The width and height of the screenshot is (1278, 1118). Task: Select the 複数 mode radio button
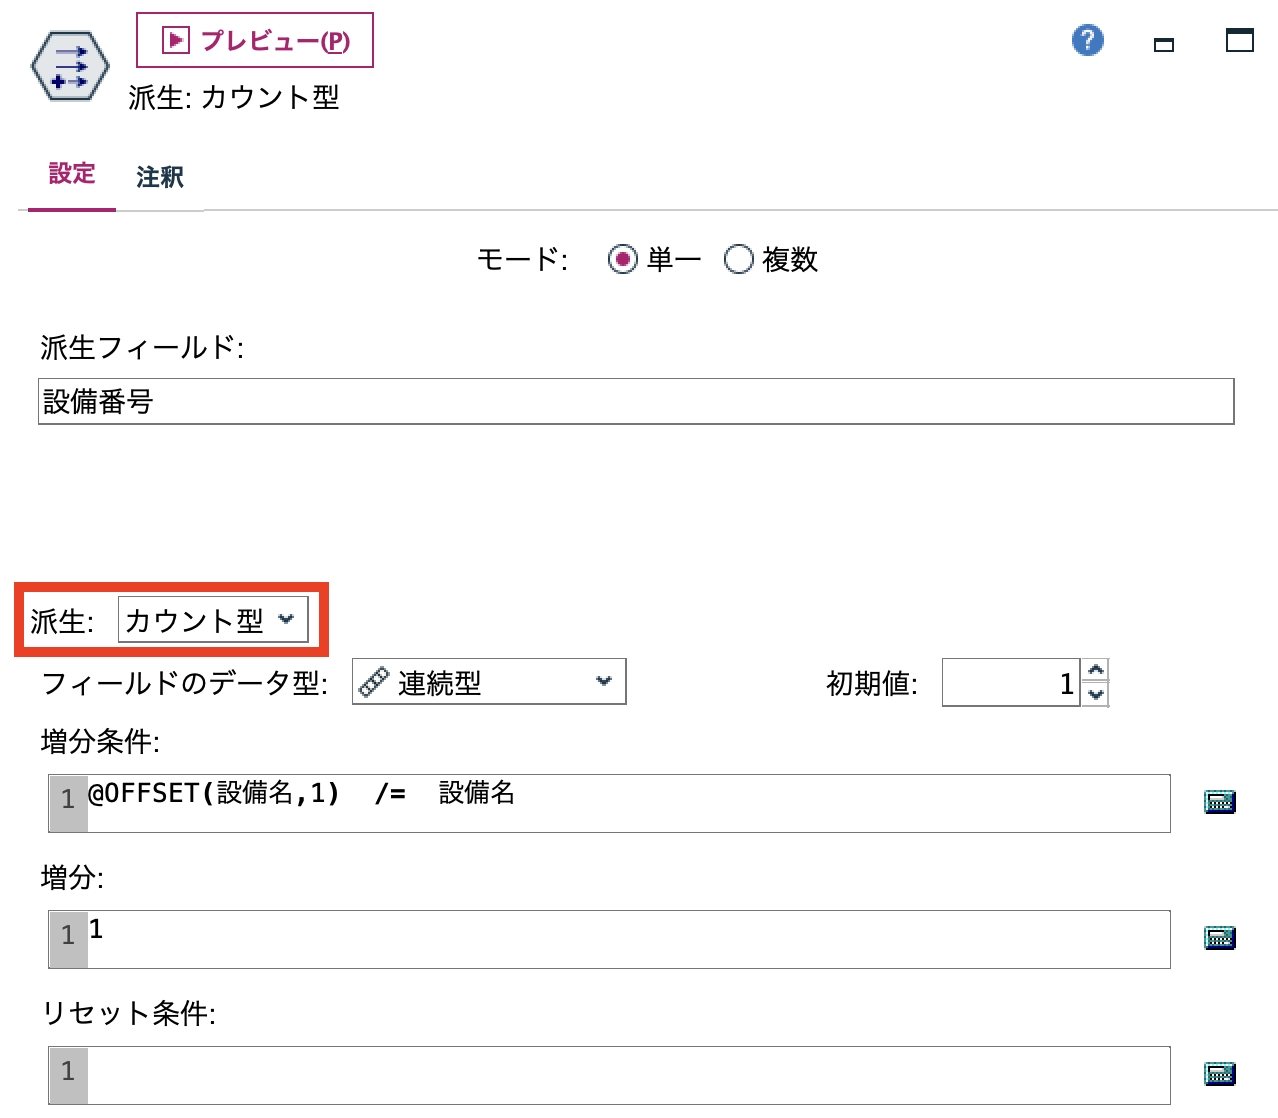pyautogui.click(x=739, y=259)
